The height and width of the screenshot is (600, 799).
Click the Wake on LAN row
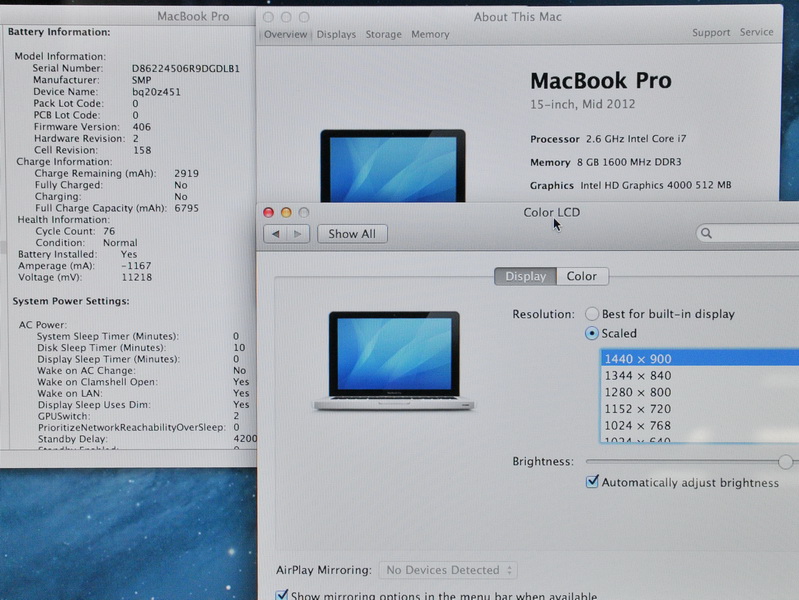(x=143, y=393)
